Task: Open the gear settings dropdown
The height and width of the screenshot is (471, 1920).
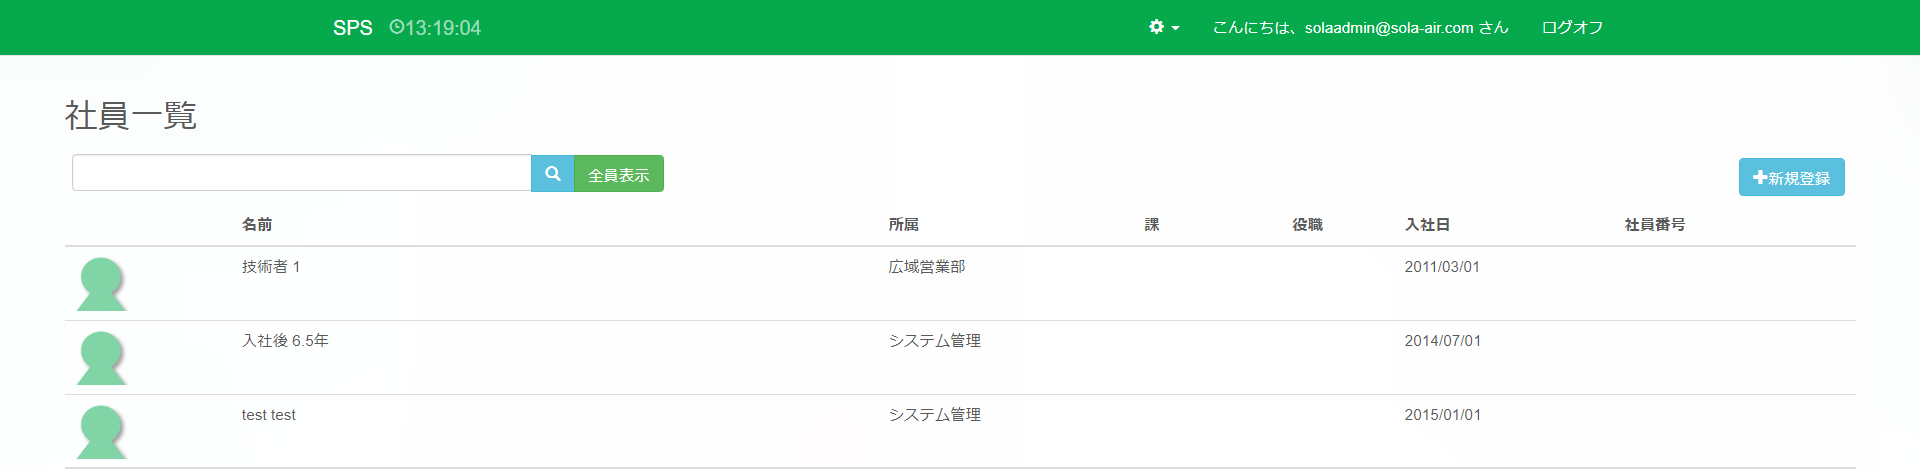Action: [1163, 27]
